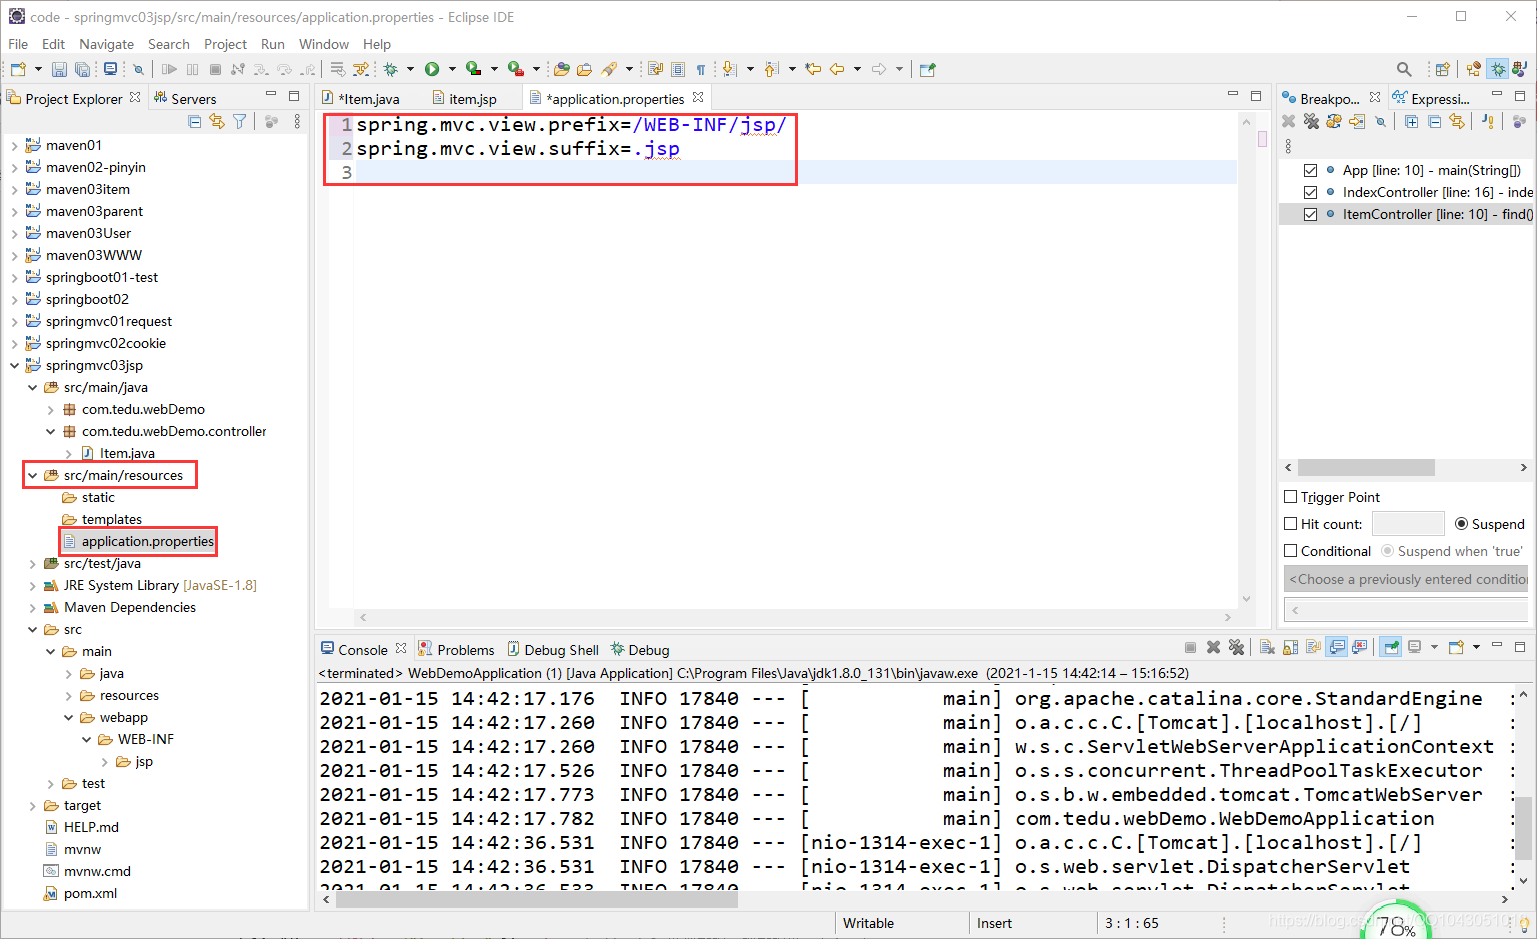The width and height of the screenshot is (1537, 939).
Task: Enable the Trigger Point checkbox
Action: 1290,497
